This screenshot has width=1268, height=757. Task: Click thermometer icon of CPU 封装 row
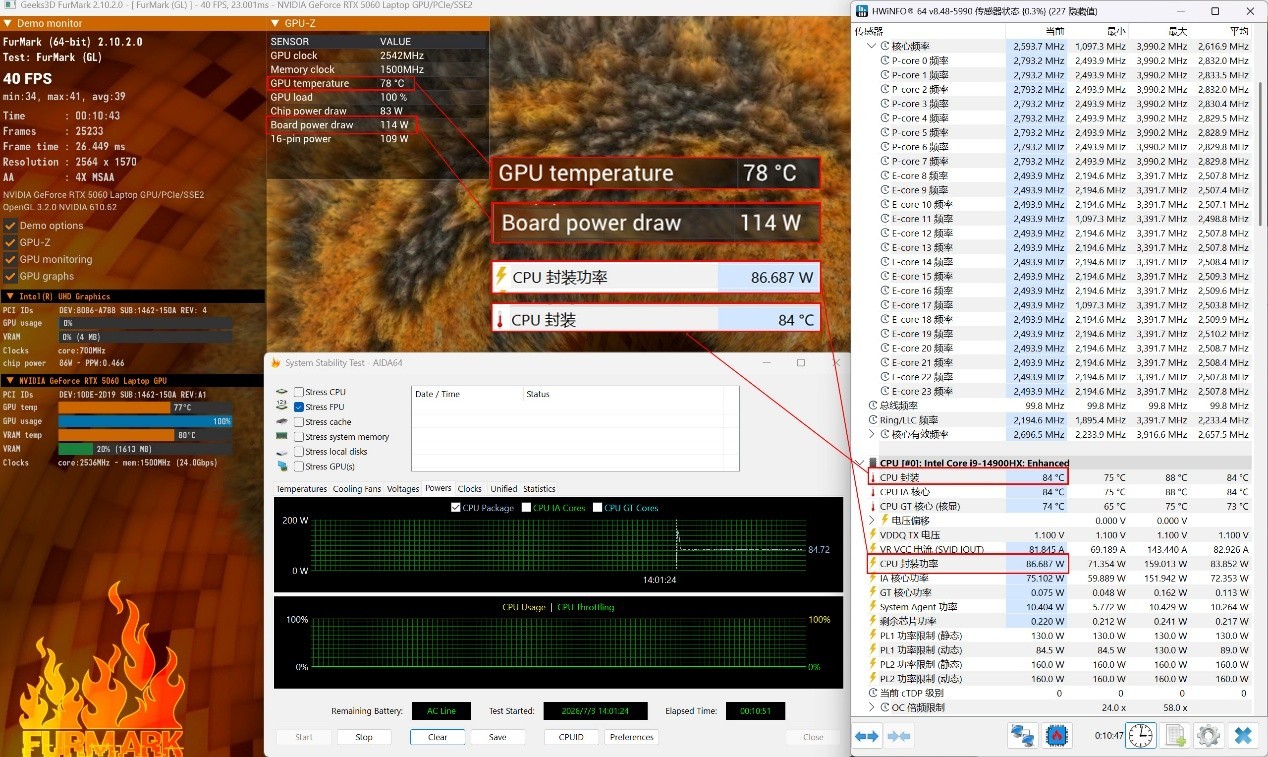pyautogui.click(x=873, y=477)
